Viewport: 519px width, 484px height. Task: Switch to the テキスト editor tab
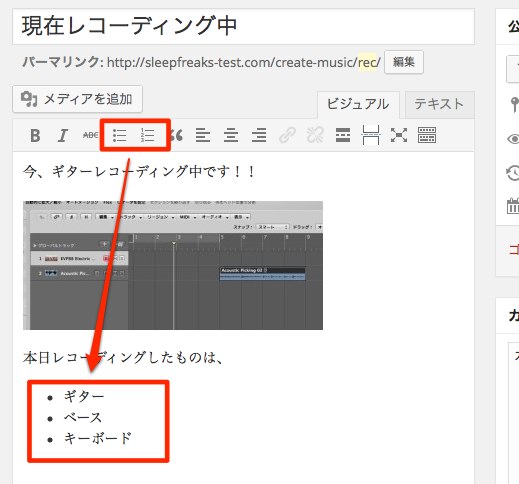pyautogui.click(x=439, y=104)
